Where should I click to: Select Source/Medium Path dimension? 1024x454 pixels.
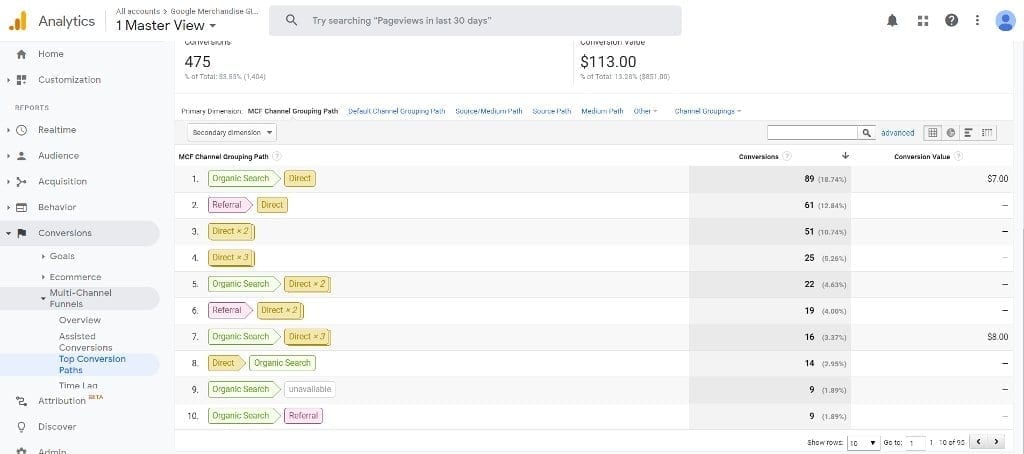pyautogui.click(x=488, y=111)
